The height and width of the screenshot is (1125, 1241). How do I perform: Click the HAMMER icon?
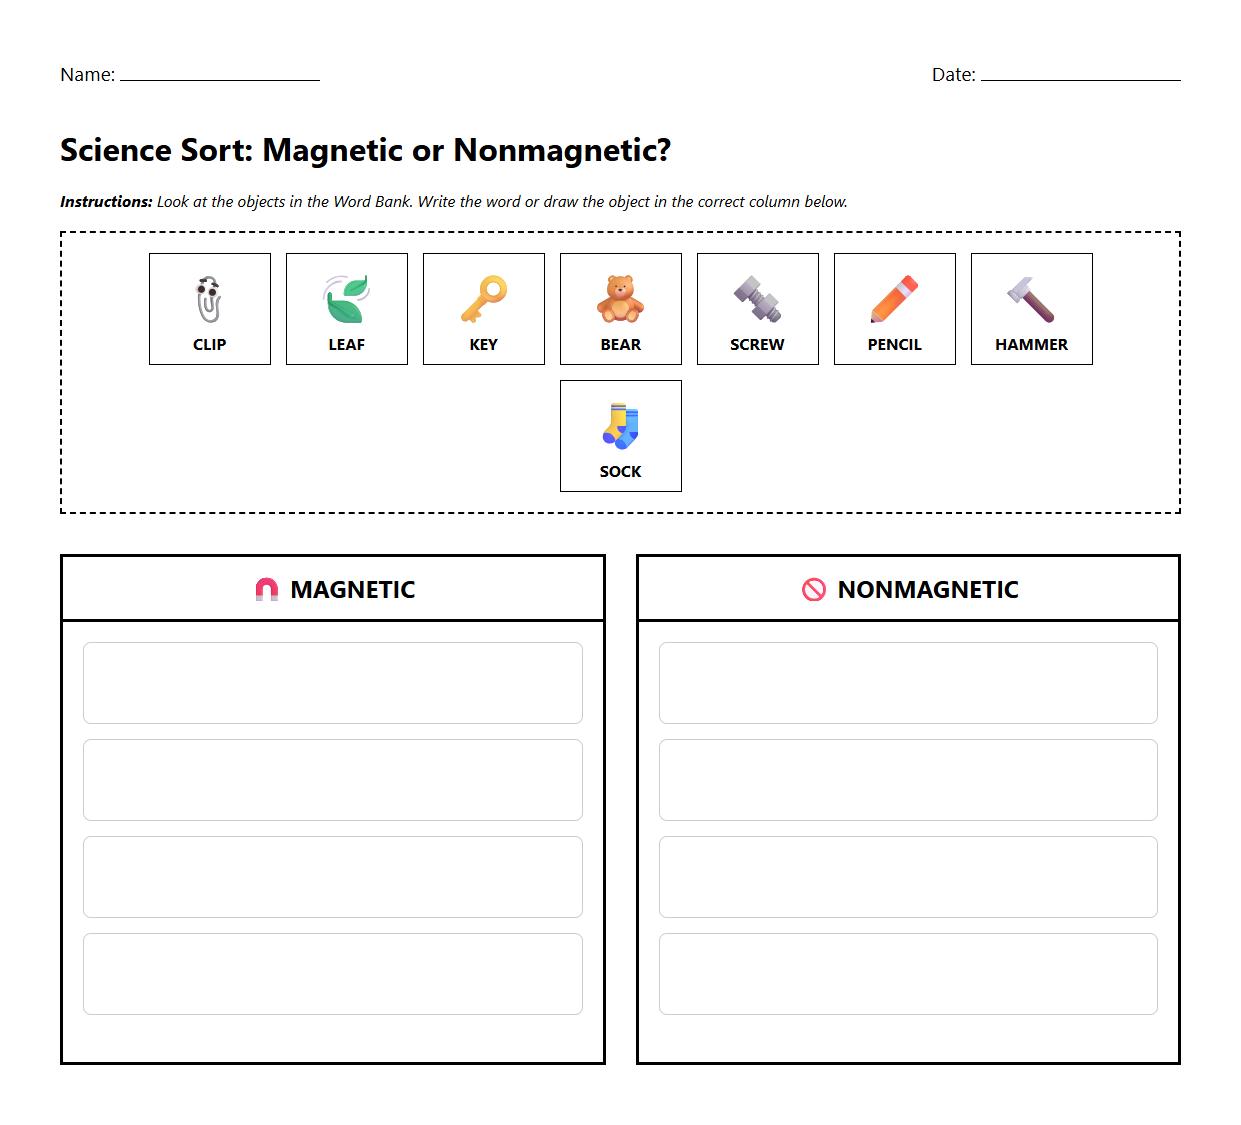click(x=1031, y=295)
